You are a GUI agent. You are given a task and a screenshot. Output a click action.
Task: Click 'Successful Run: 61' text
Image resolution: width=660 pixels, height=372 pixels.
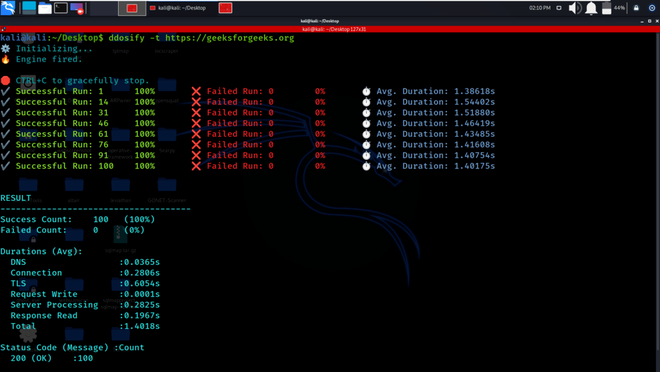(62, 134)
